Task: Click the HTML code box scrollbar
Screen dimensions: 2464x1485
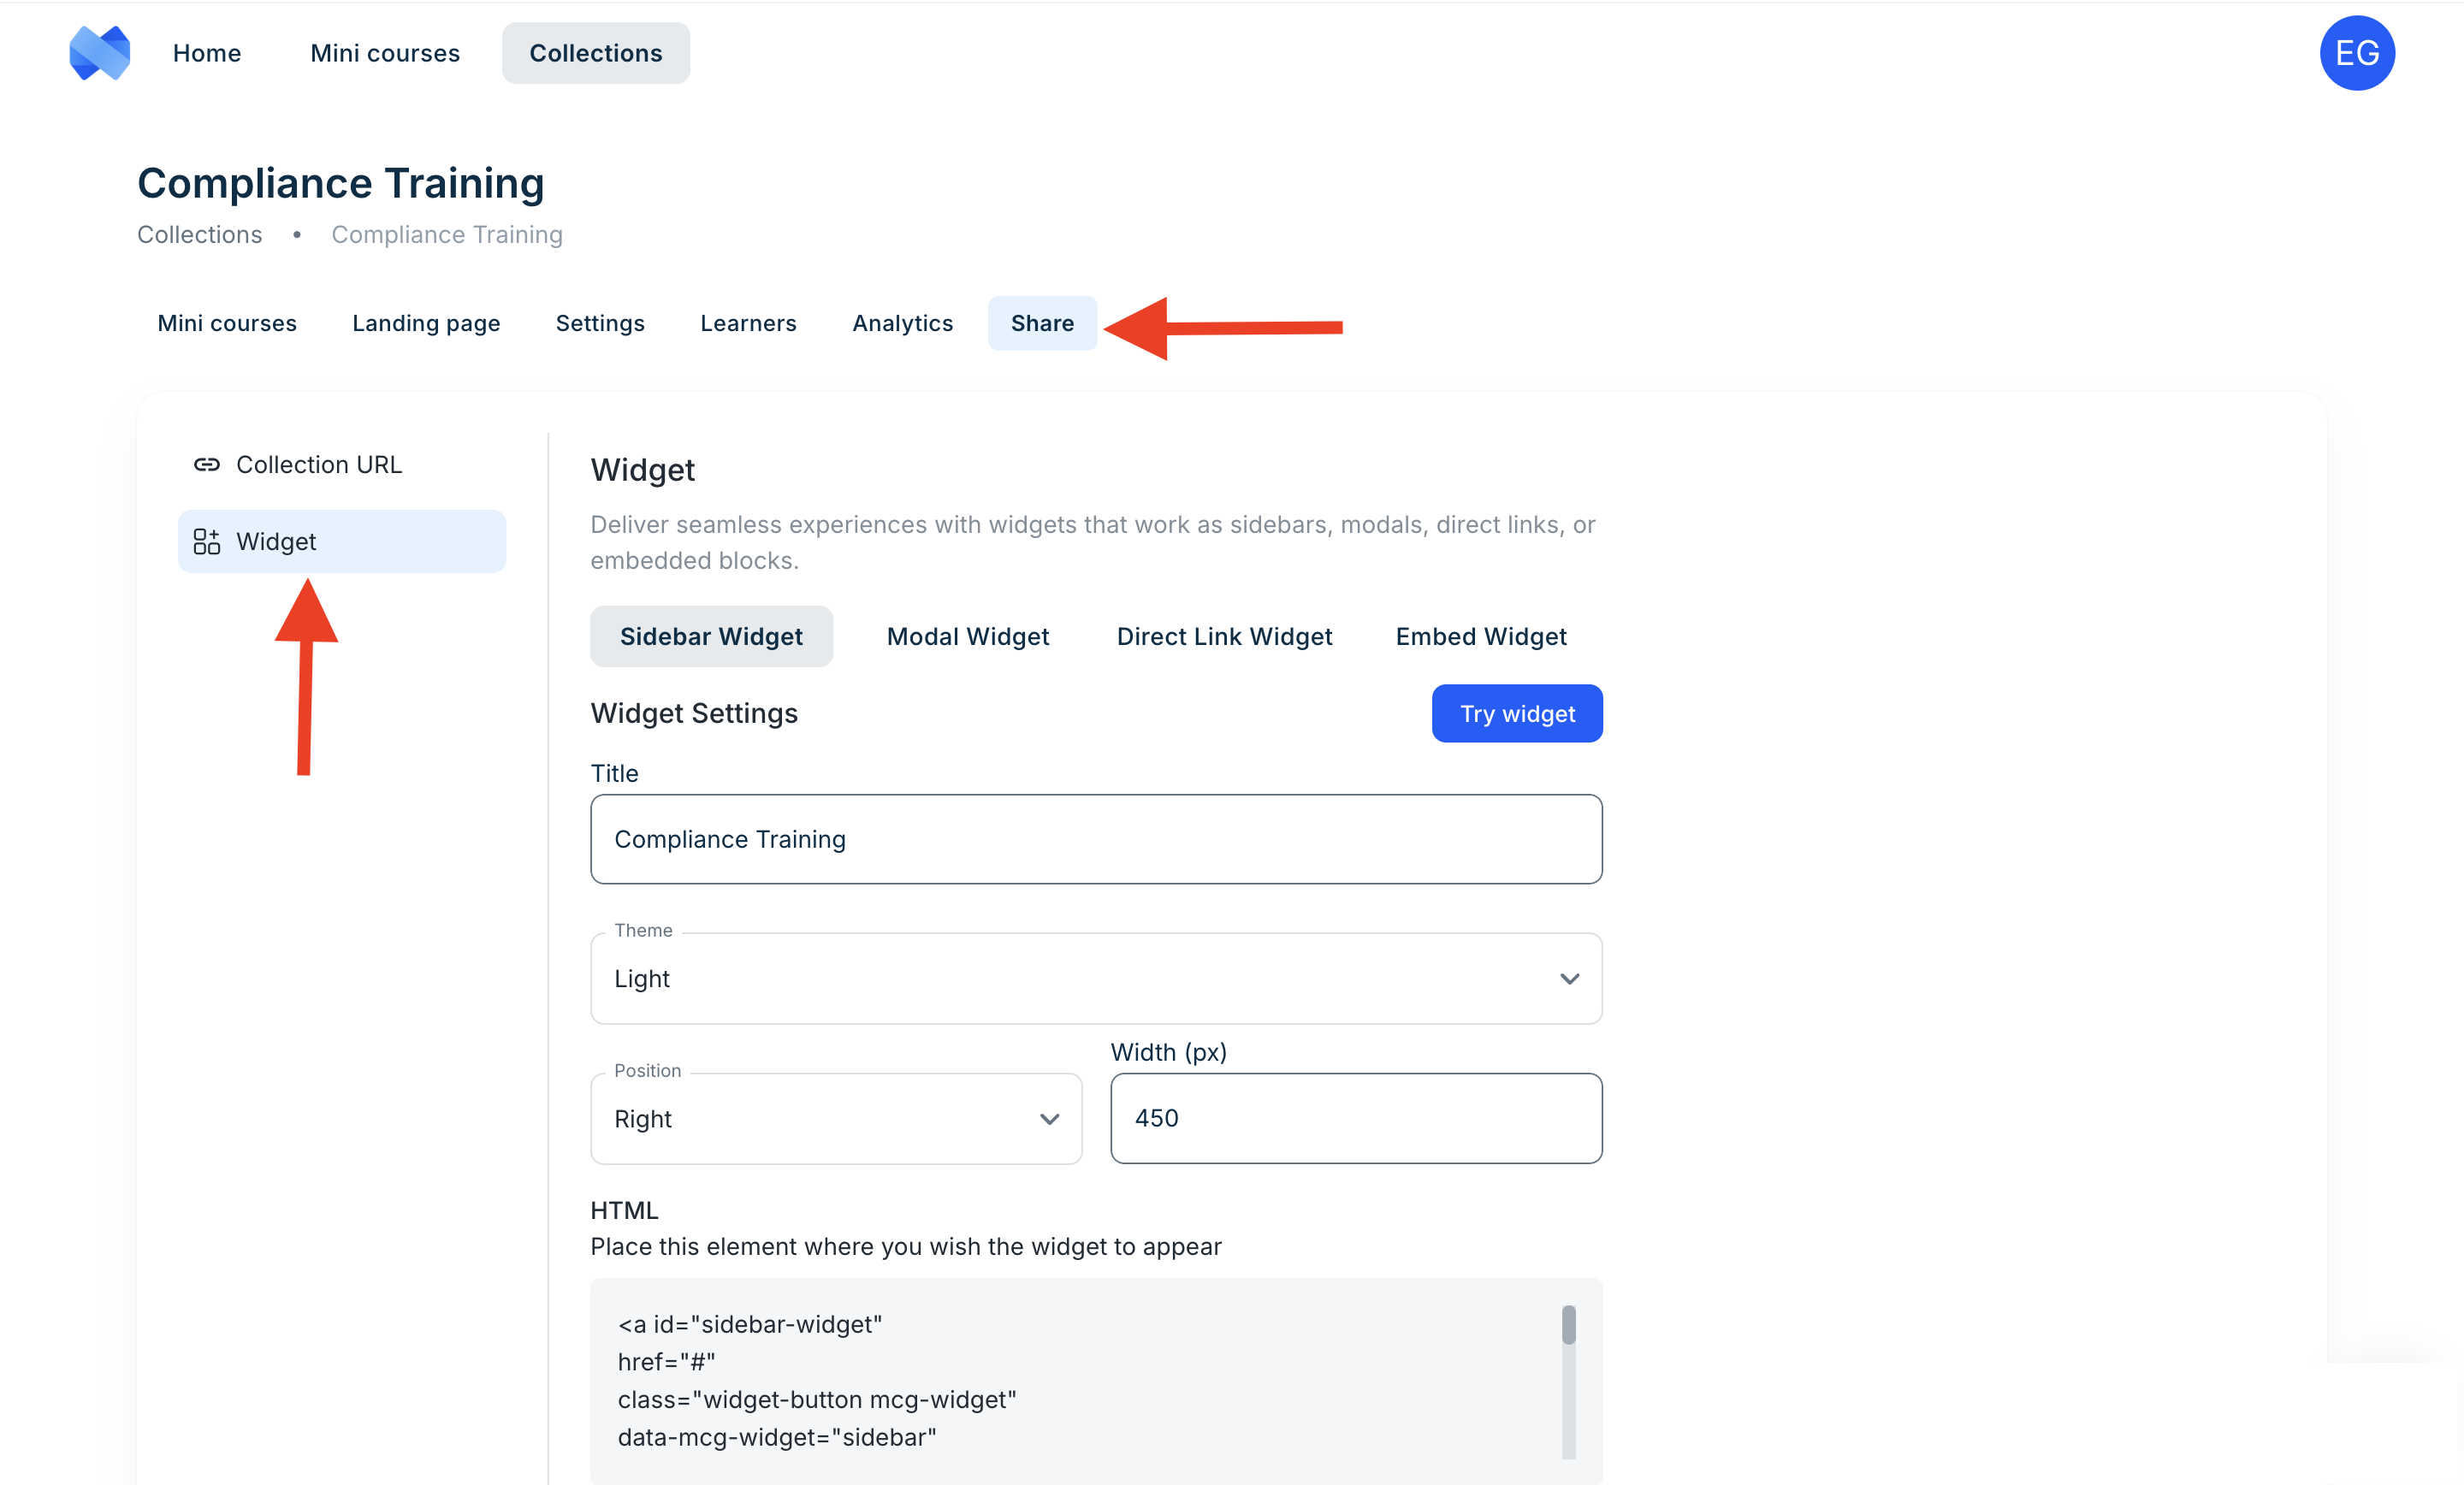Action: click(x=1568, y=1380)
